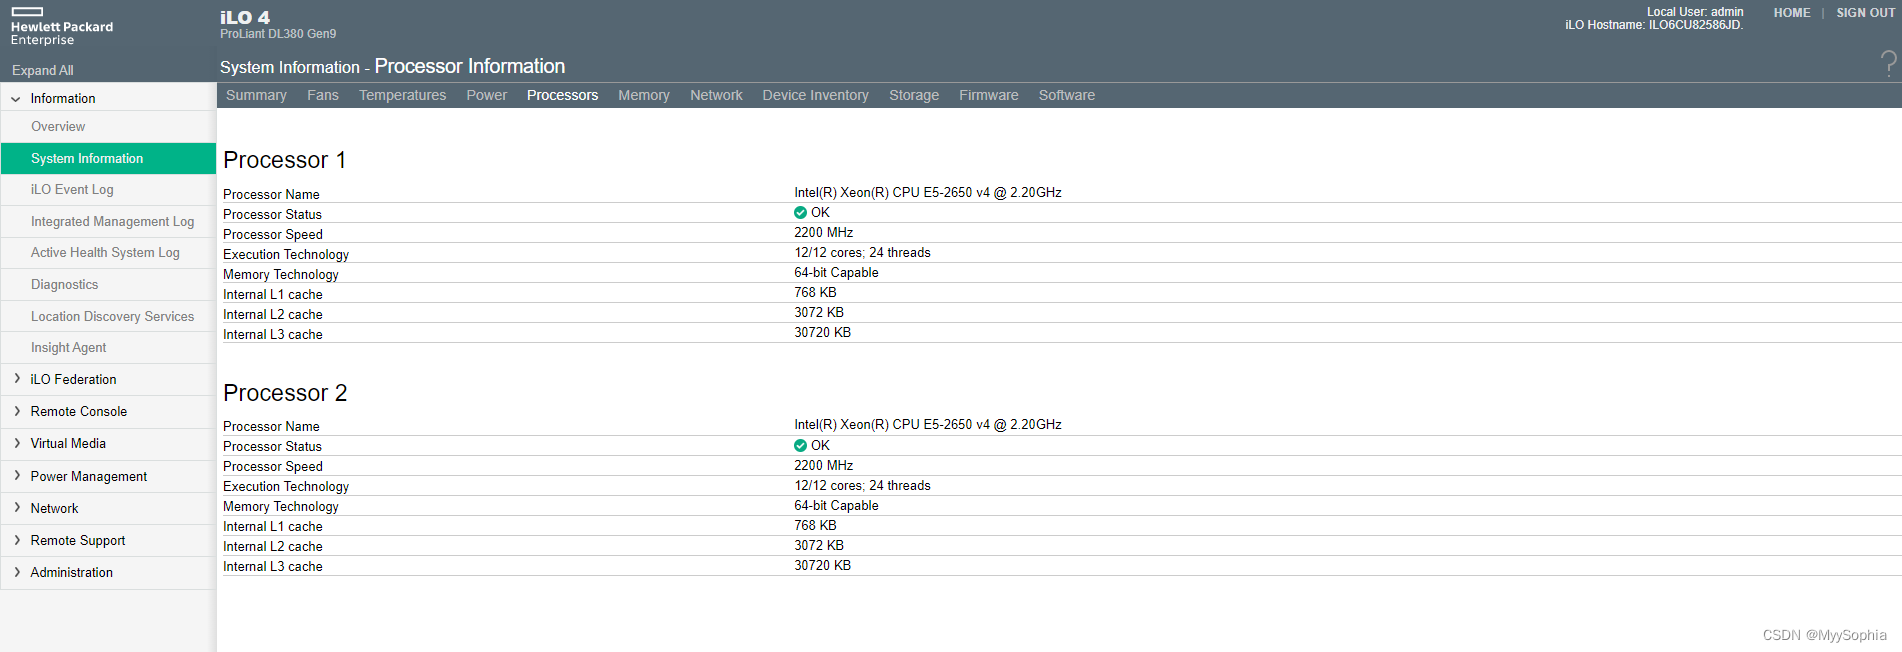Click the iLO 4 product title

pyautogui.click(x=245, y=17)
